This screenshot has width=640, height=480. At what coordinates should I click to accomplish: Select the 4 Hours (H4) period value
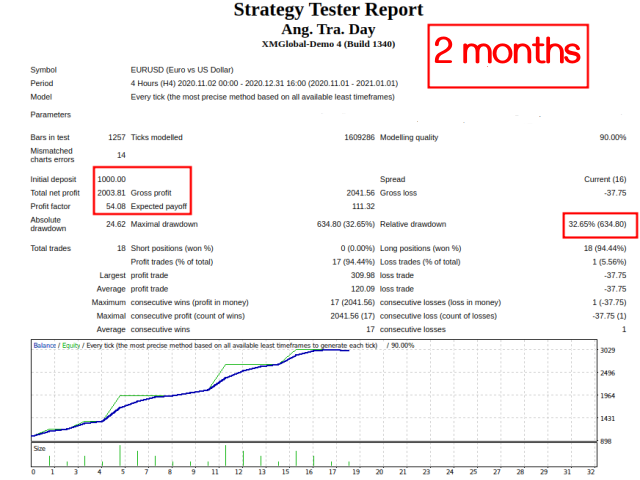point(264,83)
